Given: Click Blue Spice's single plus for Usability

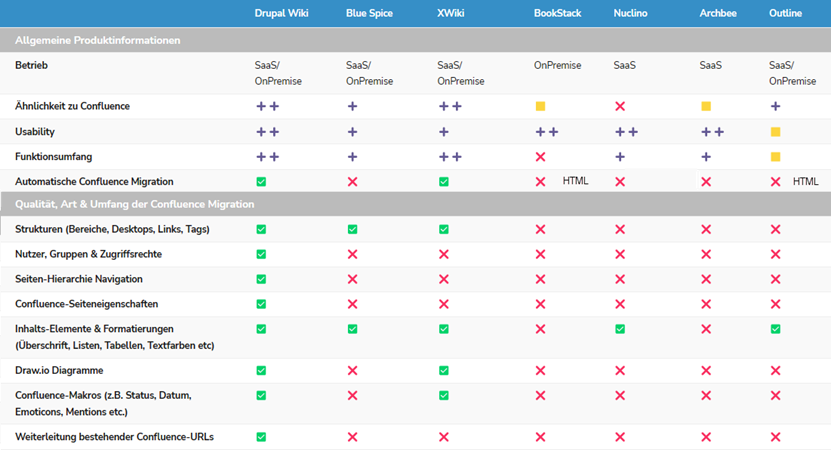Looking at the screenshot, I should [x=352, y=132].
